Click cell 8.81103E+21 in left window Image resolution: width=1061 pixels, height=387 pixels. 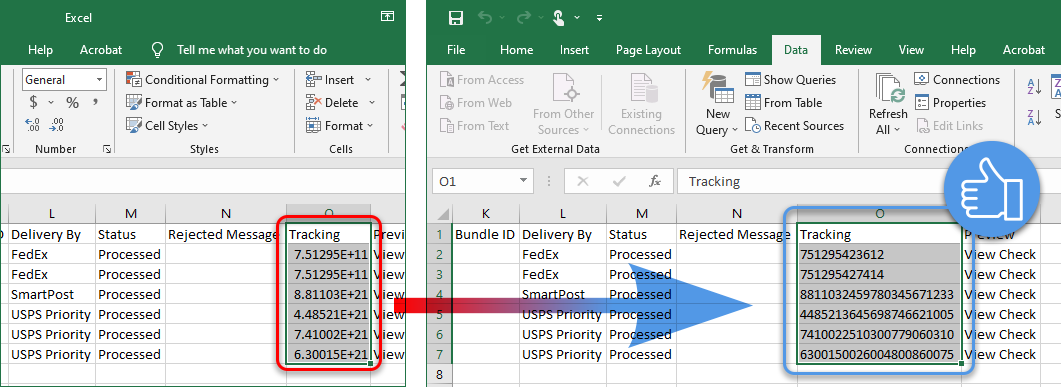point(328,294)
